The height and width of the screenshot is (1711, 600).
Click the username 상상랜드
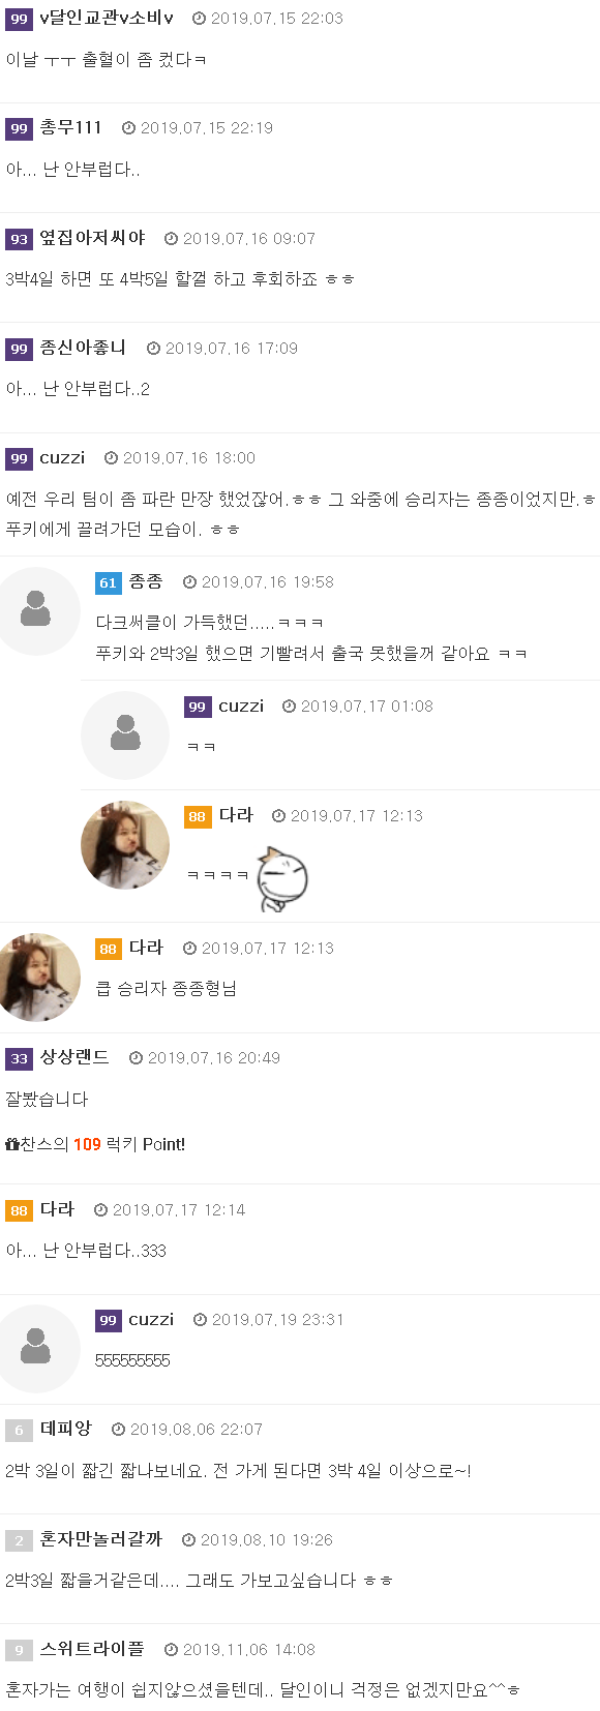(75, 1058)
